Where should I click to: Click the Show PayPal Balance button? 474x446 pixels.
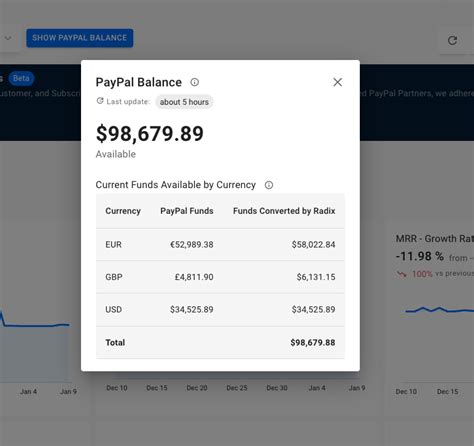point(80,38)
